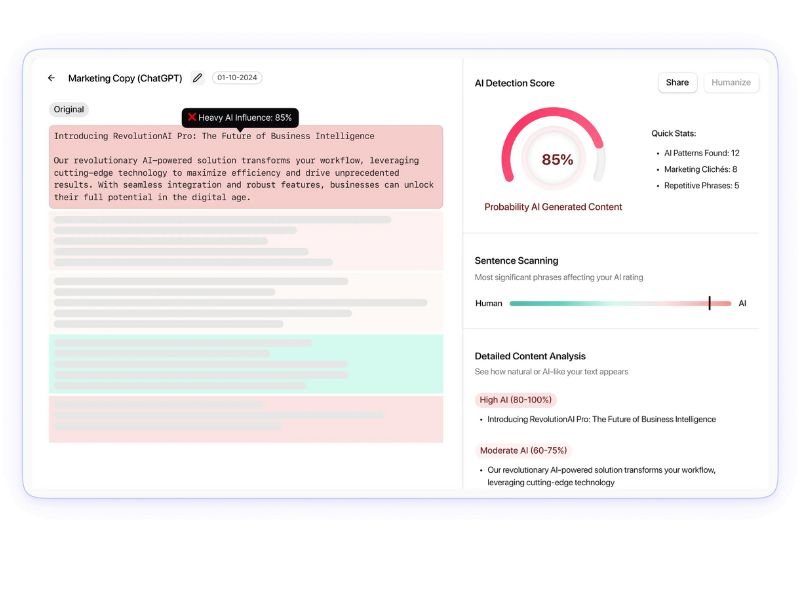Click the red highlighted first paragraph block
800x600 pixels.
(x=246, y=167)
